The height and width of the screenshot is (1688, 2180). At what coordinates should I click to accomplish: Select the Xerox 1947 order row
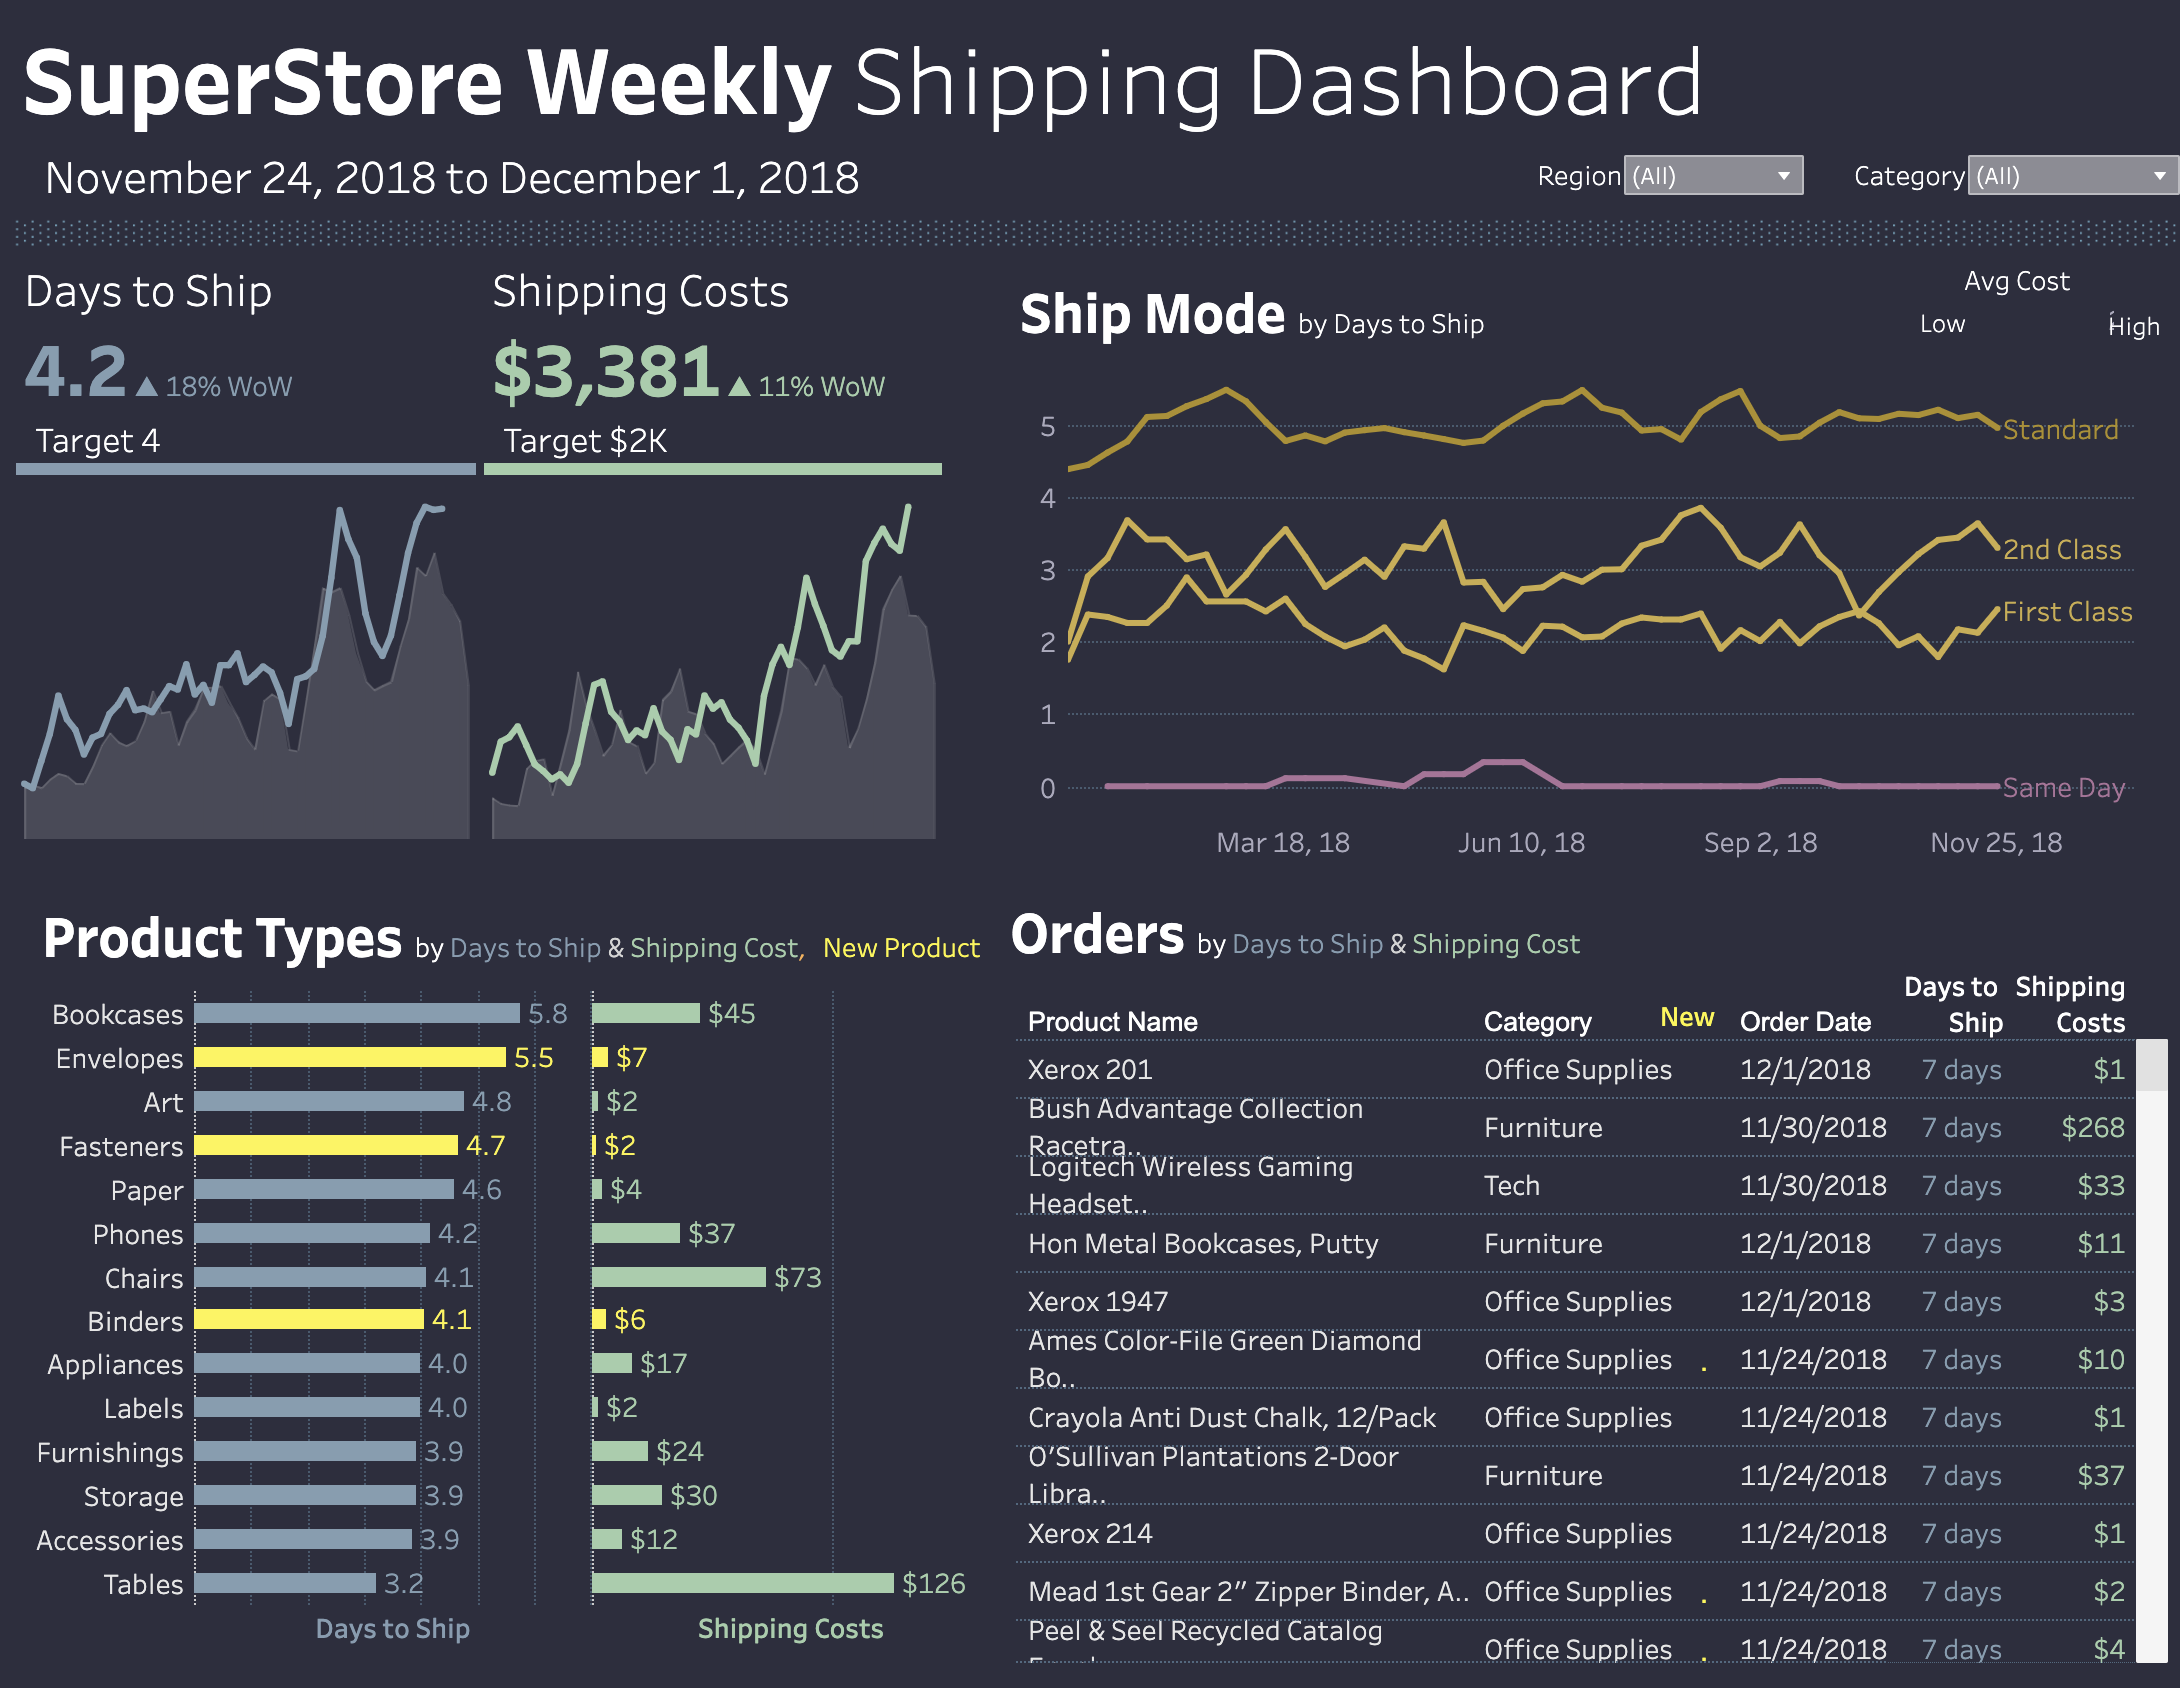[x=1576, y=1301]
